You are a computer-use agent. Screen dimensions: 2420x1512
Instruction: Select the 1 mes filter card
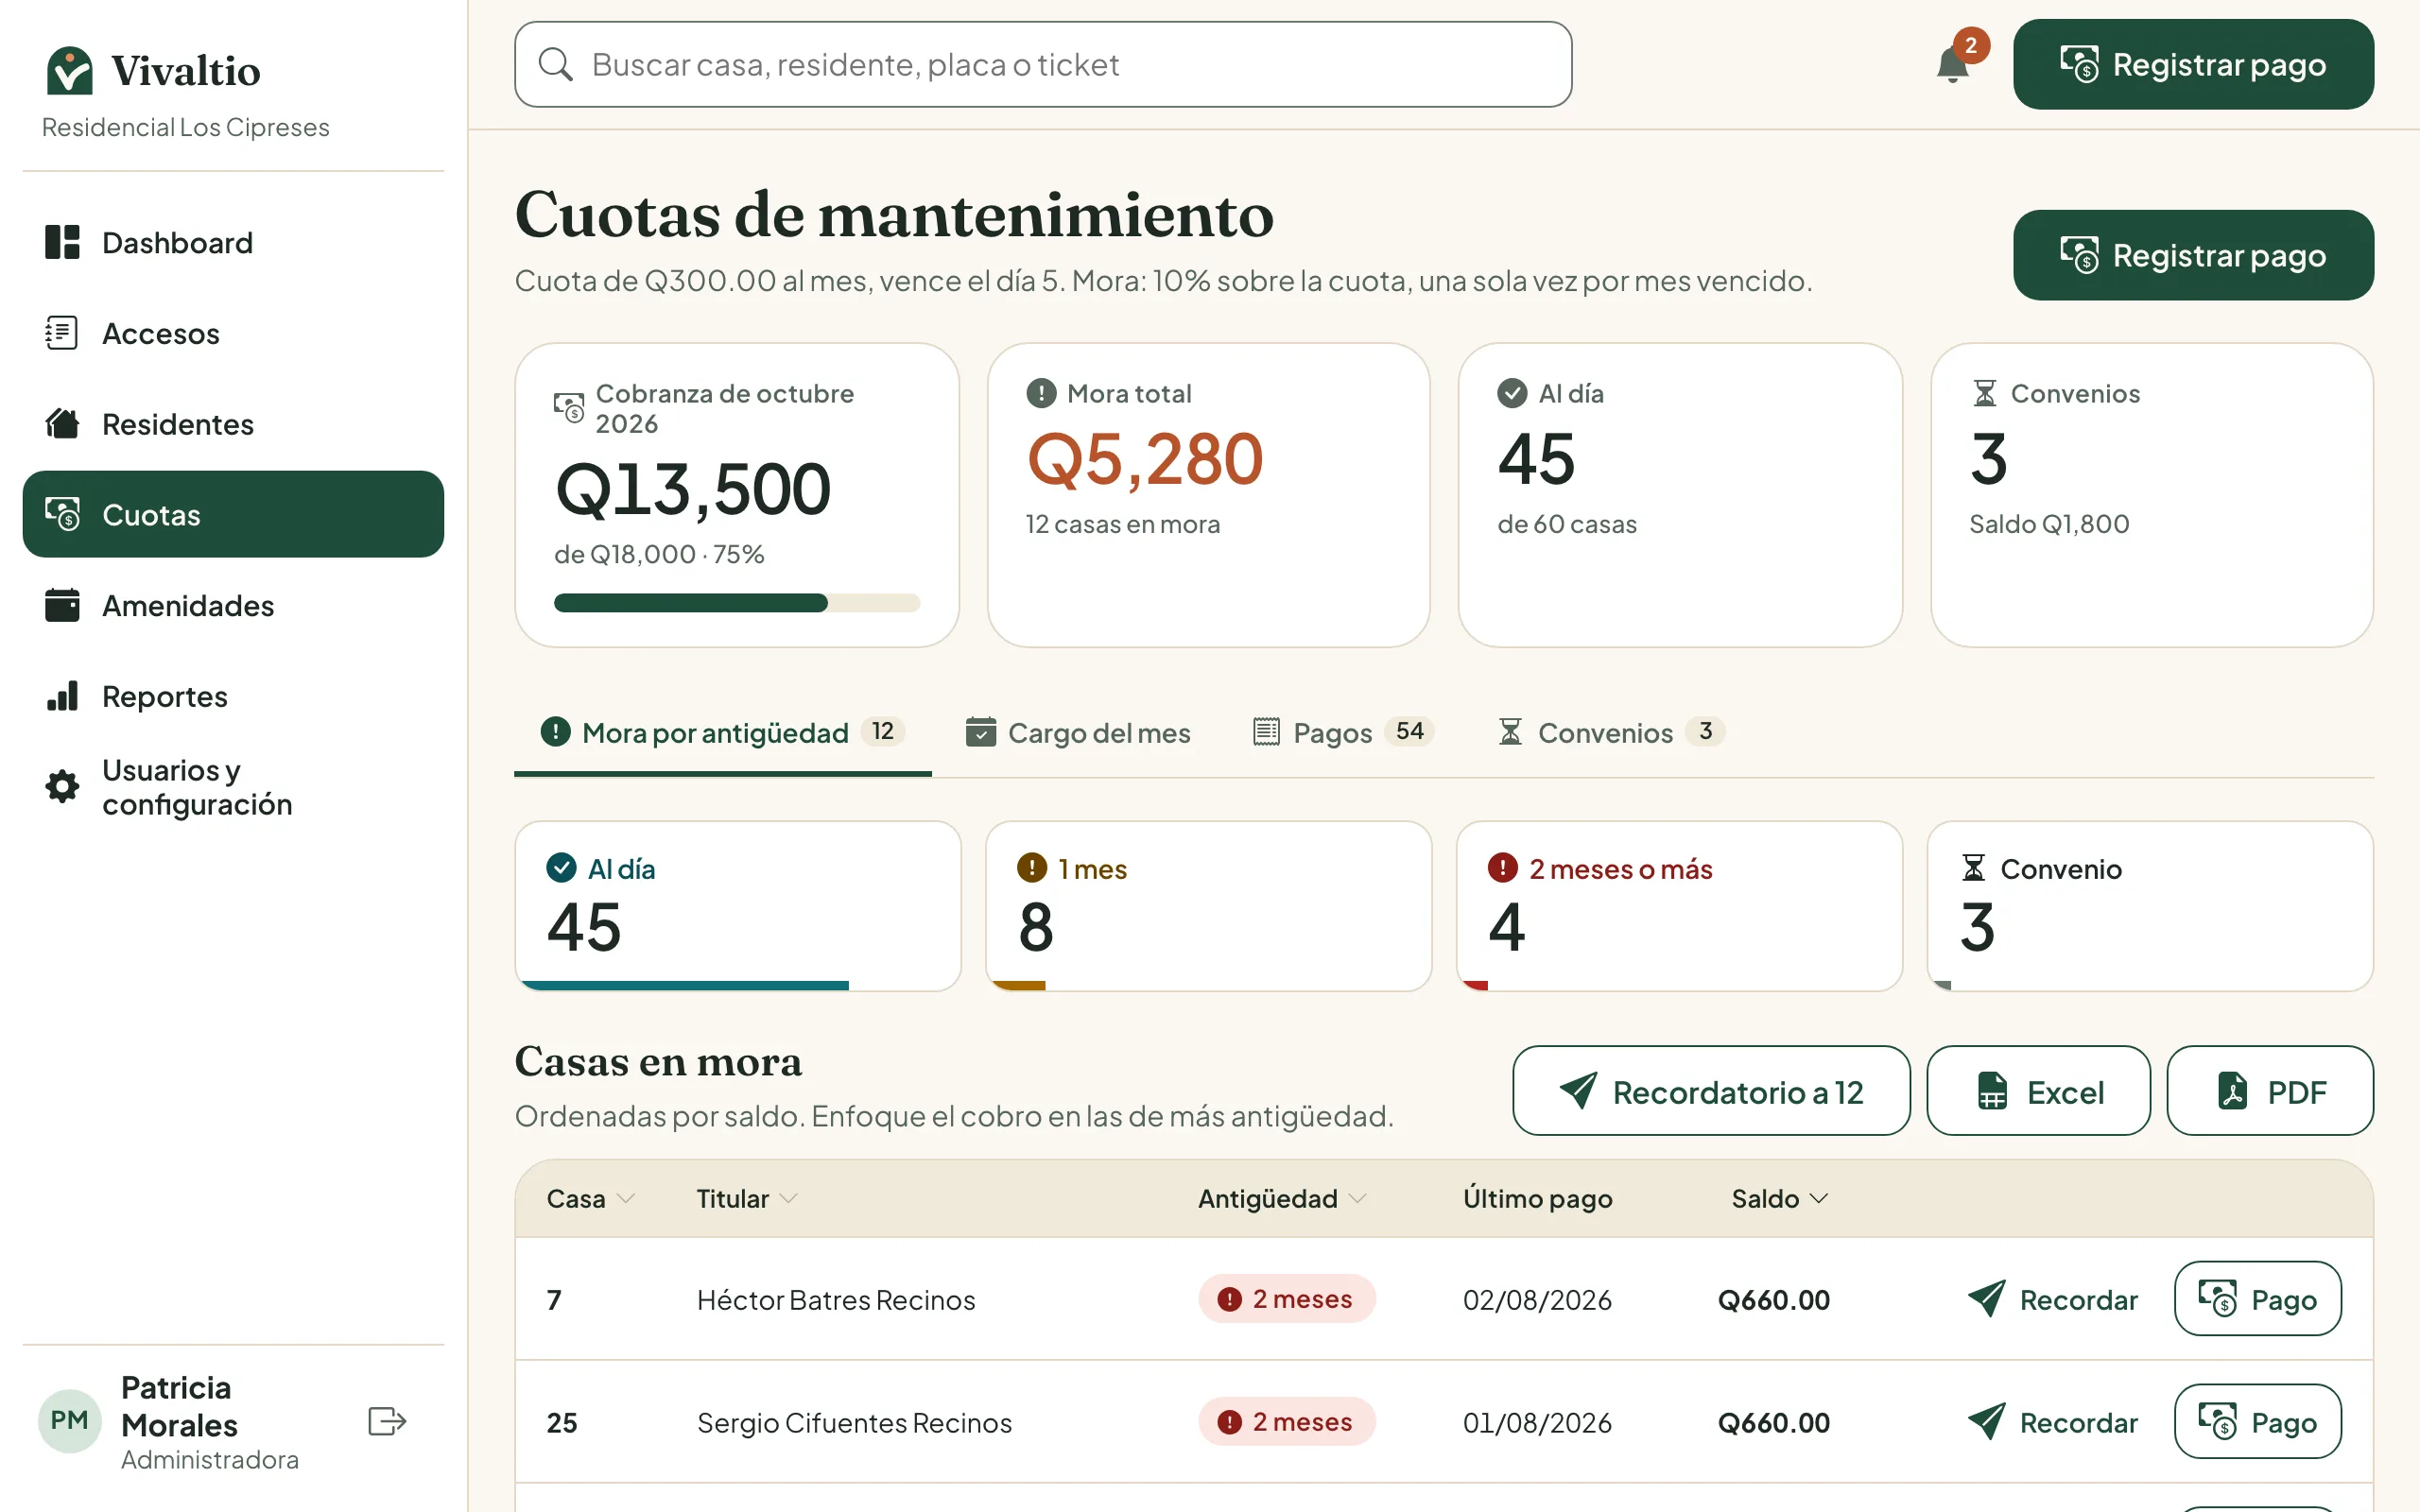tap(1208, 906)
